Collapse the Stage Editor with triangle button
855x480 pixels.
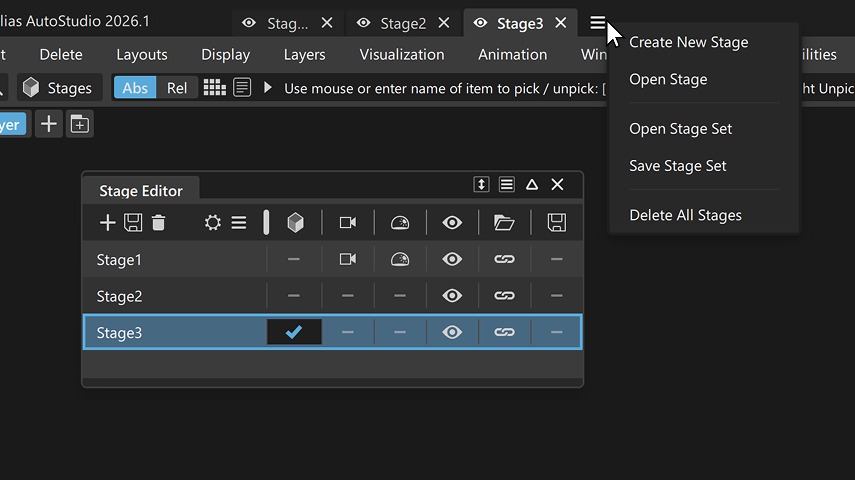[x=532, y=185]
